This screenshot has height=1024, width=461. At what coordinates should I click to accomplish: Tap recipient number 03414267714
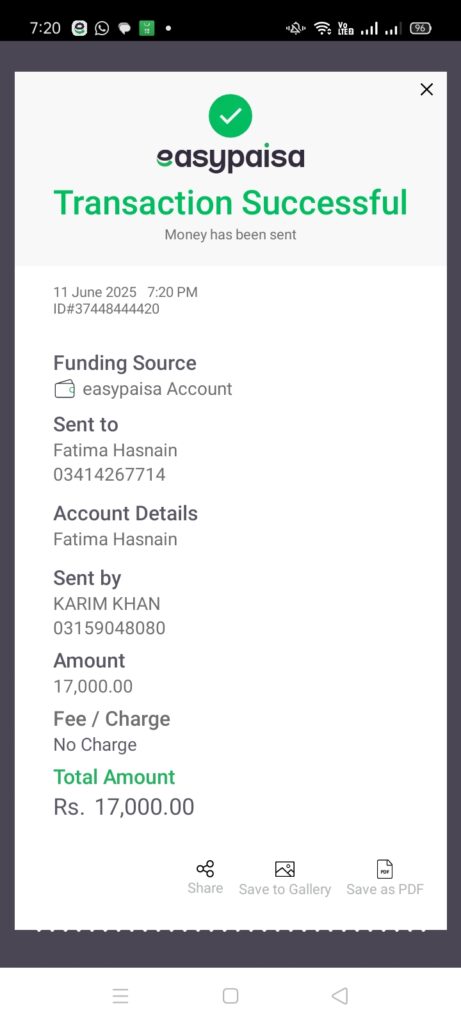tap(109, 474)
